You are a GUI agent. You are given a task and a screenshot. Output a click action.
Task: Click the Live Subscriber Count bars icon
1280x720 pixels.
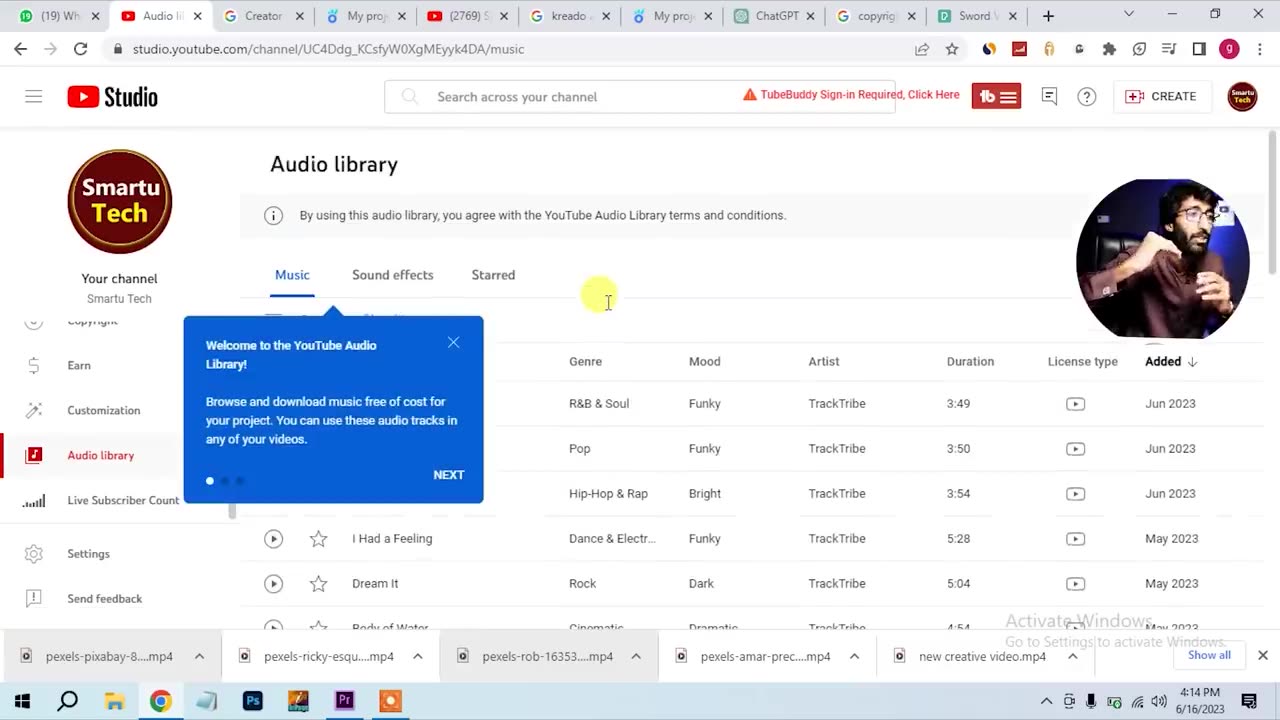[34, 500]
